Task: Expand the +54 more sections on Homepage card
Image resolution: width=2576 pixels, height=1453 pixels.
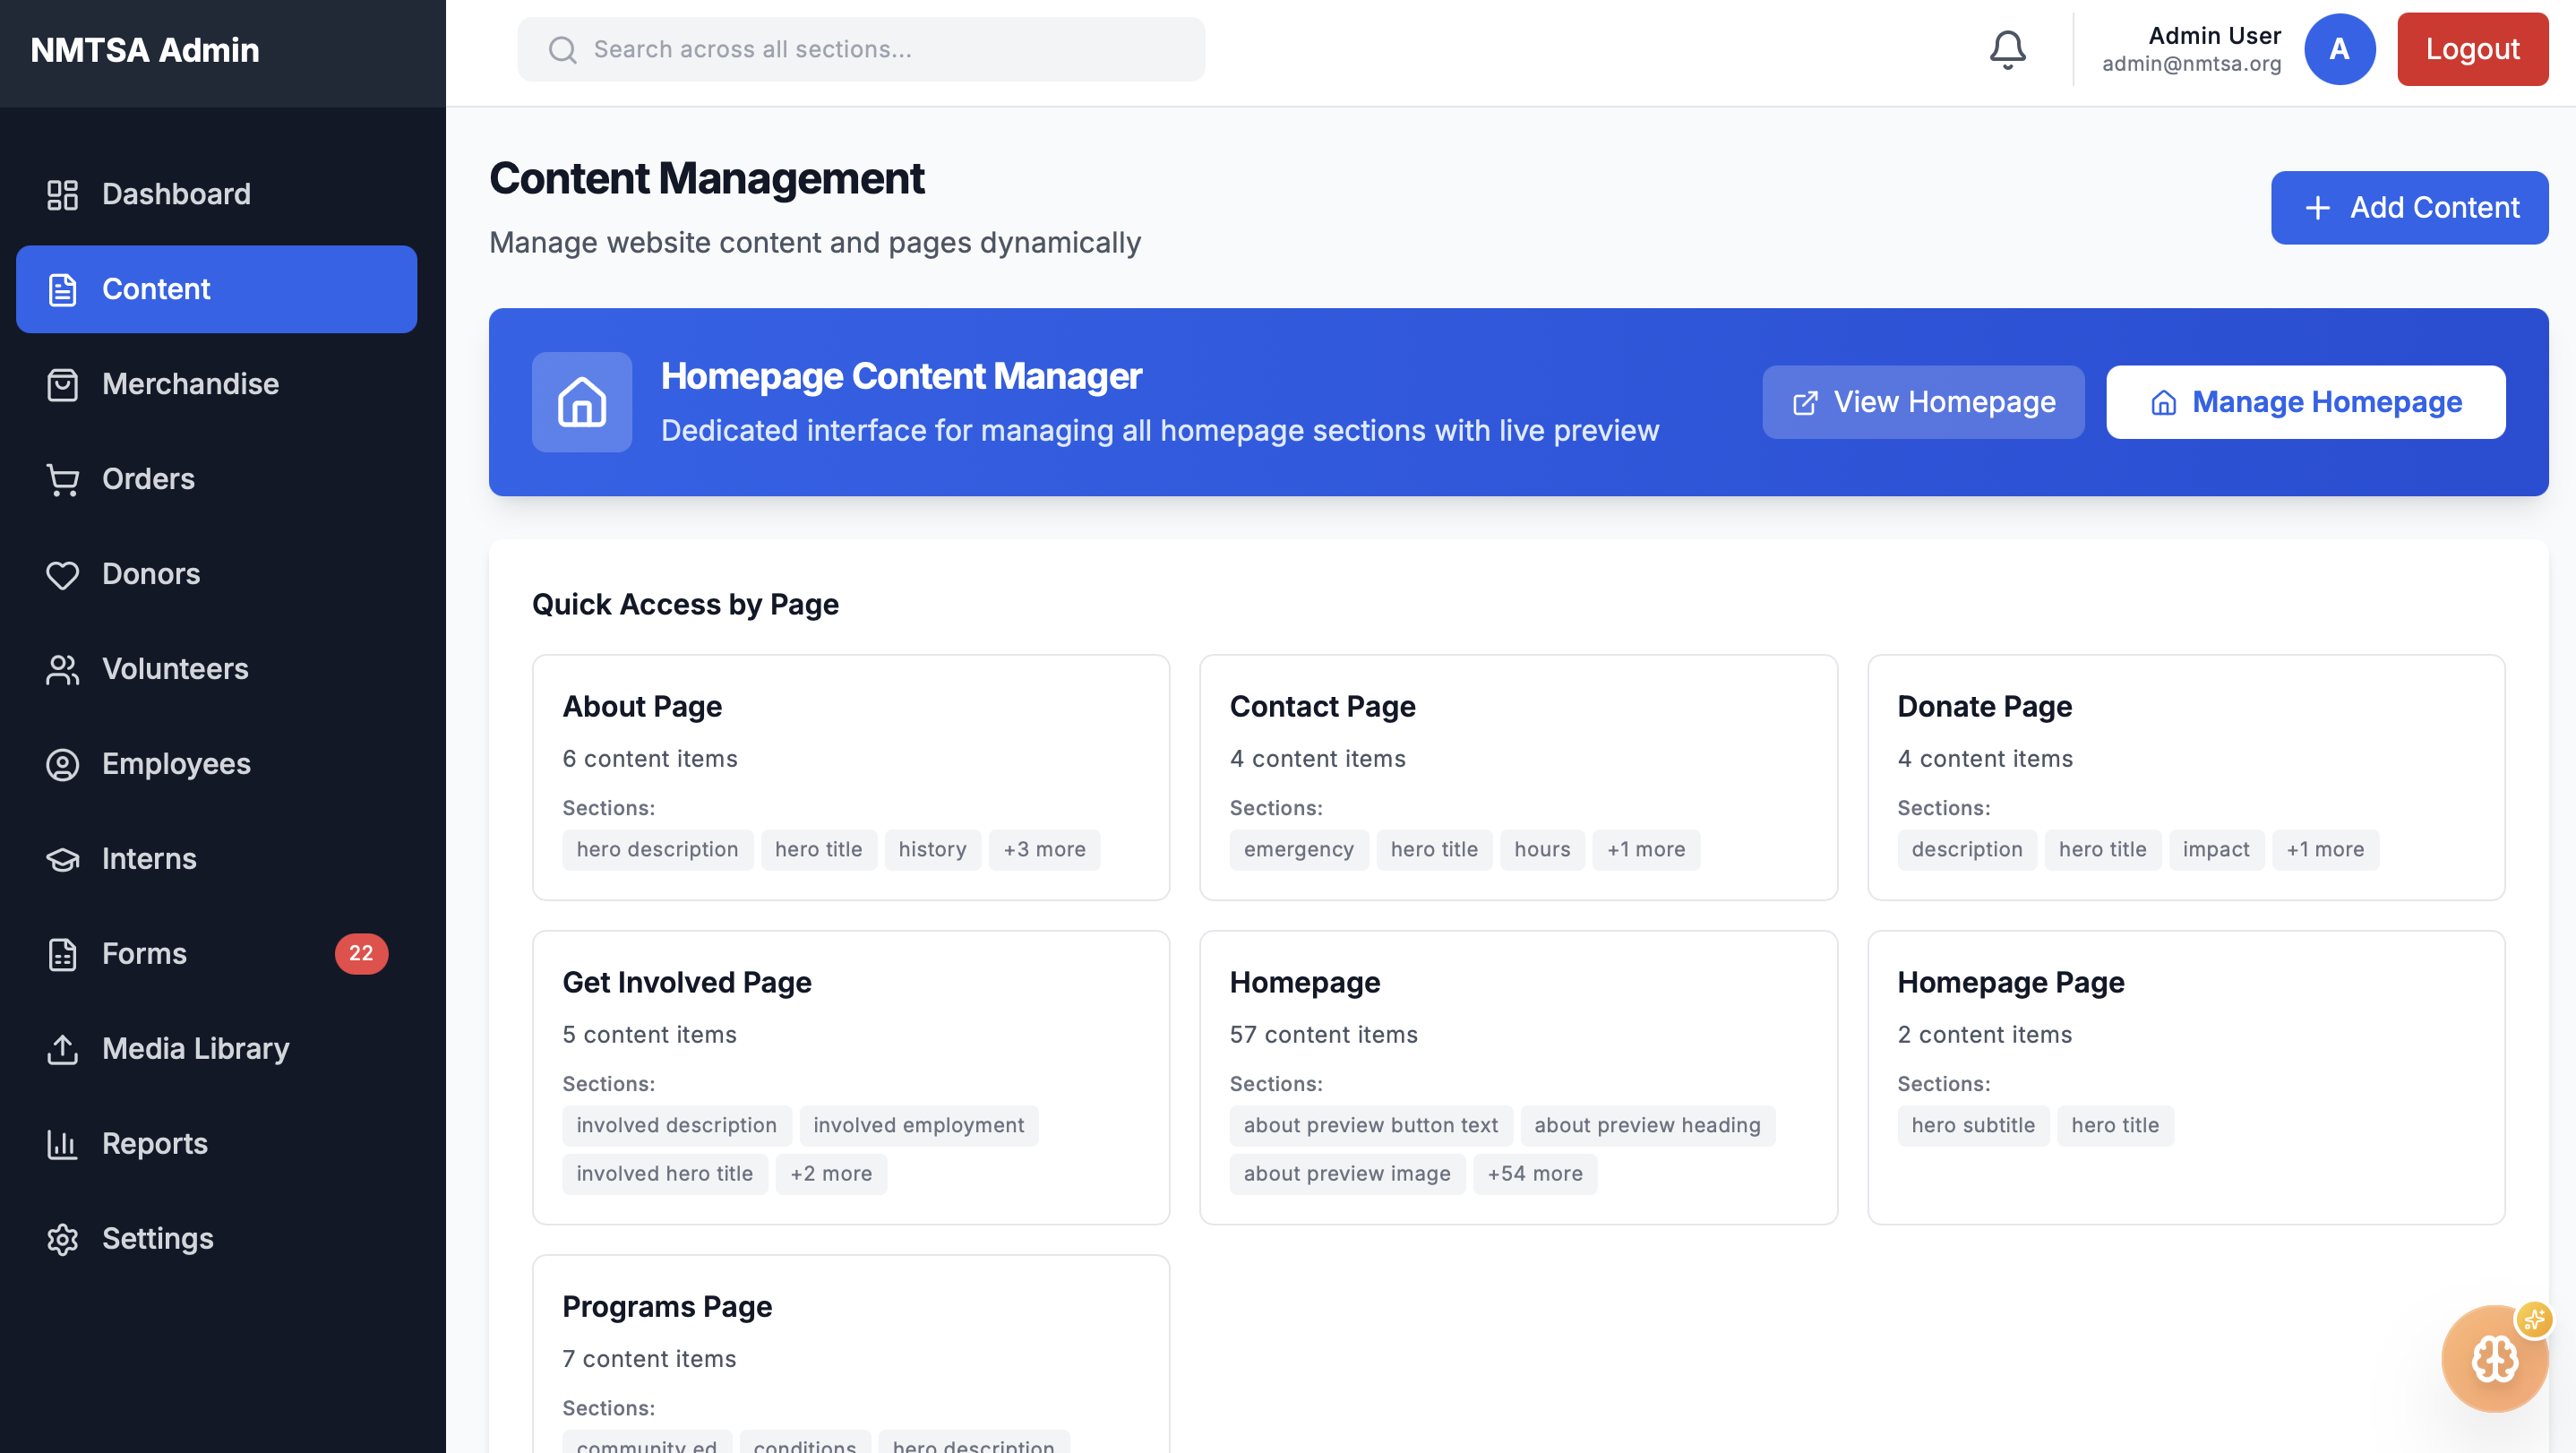Action: coord(1534,1173)
